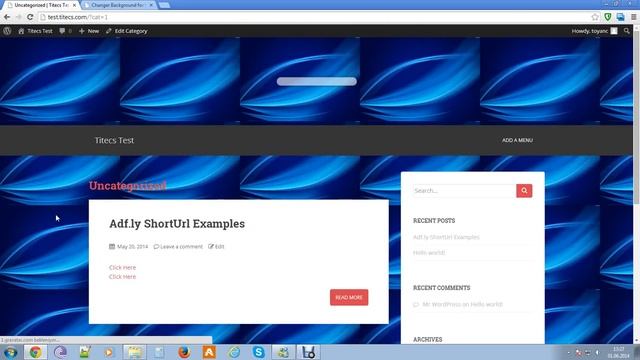
Task: Open the user avatar in admin bar
Action: click(614, 31)
